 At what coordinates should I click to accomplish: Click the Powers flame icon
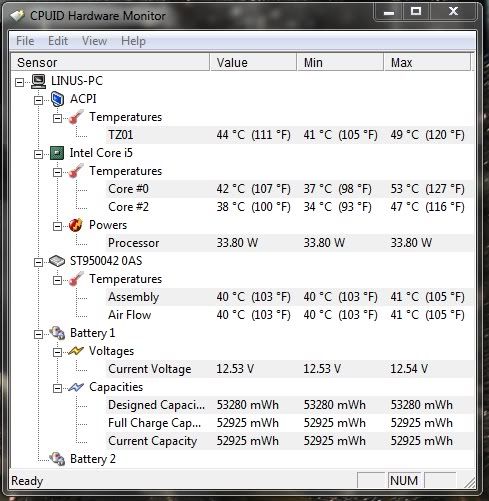tap(76, 225)
